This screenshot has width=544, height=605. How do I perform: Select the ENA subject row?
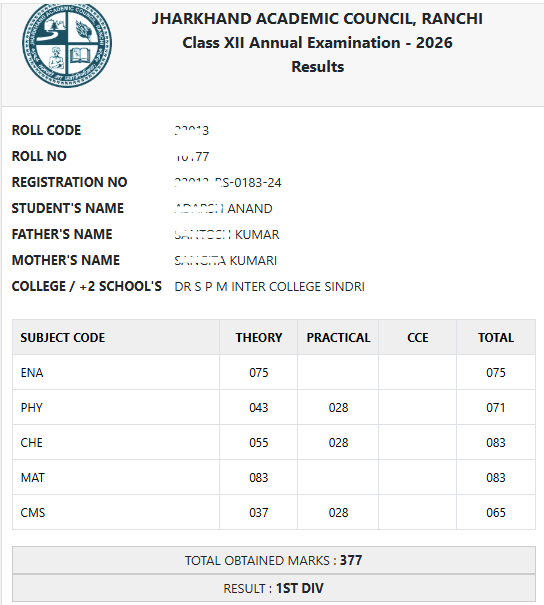(x=274, y=372)
